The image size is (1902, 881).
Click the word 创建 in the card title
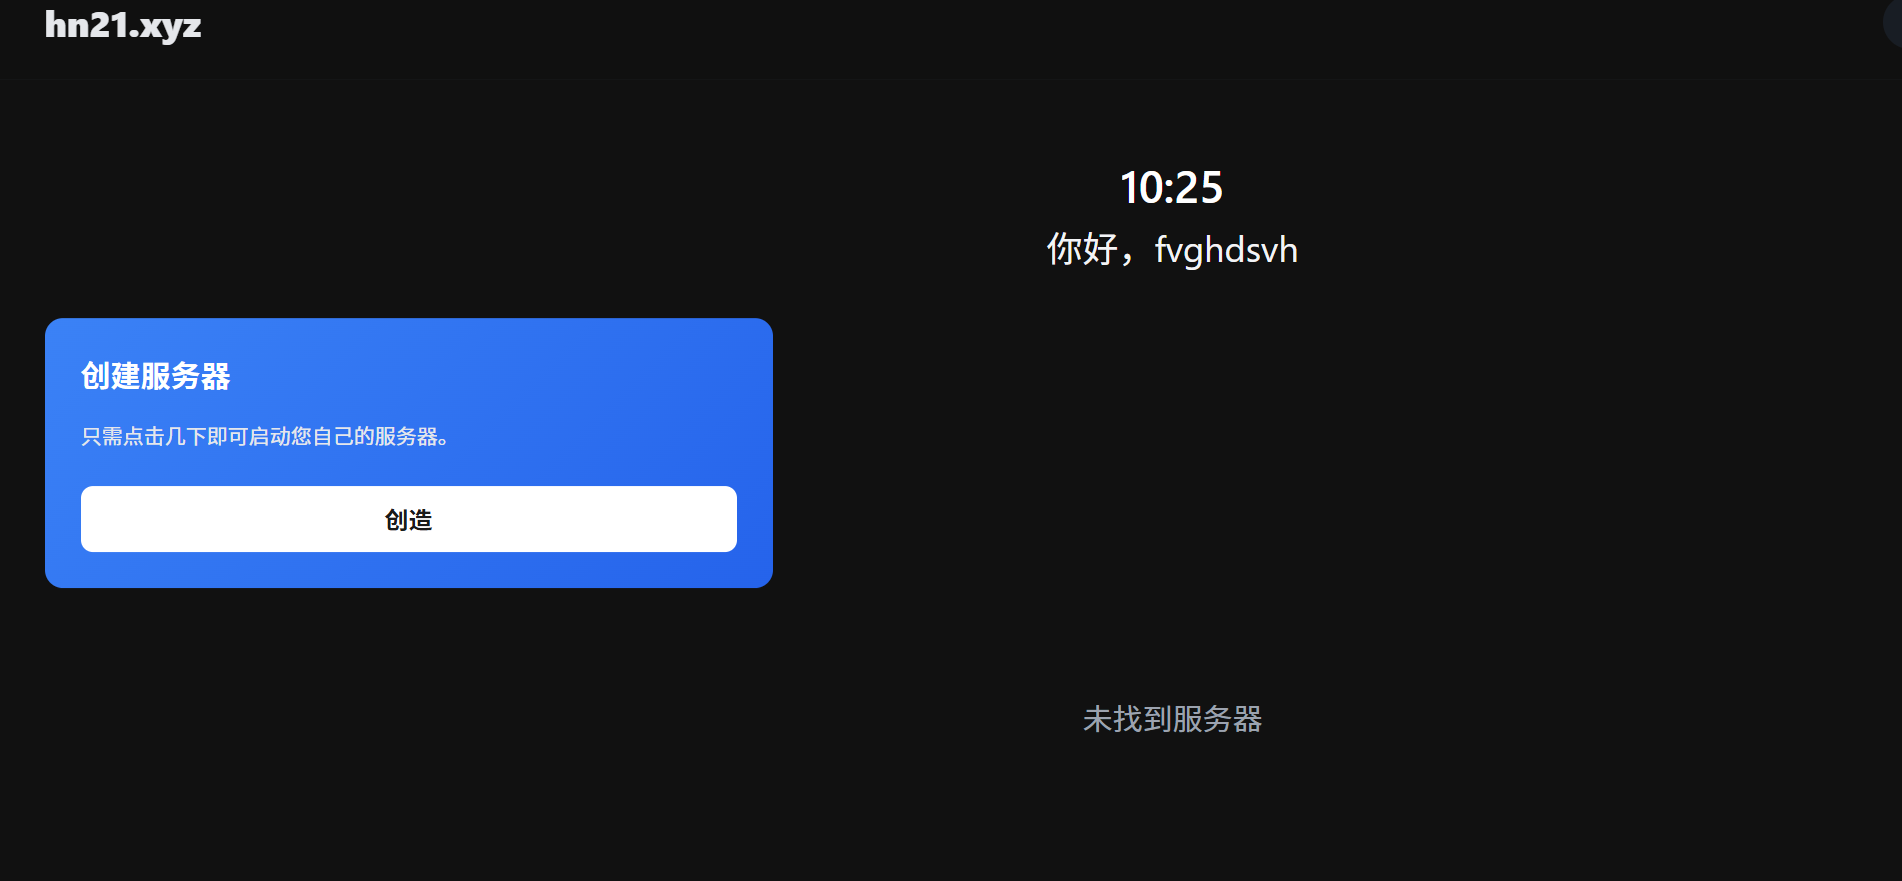111,376
